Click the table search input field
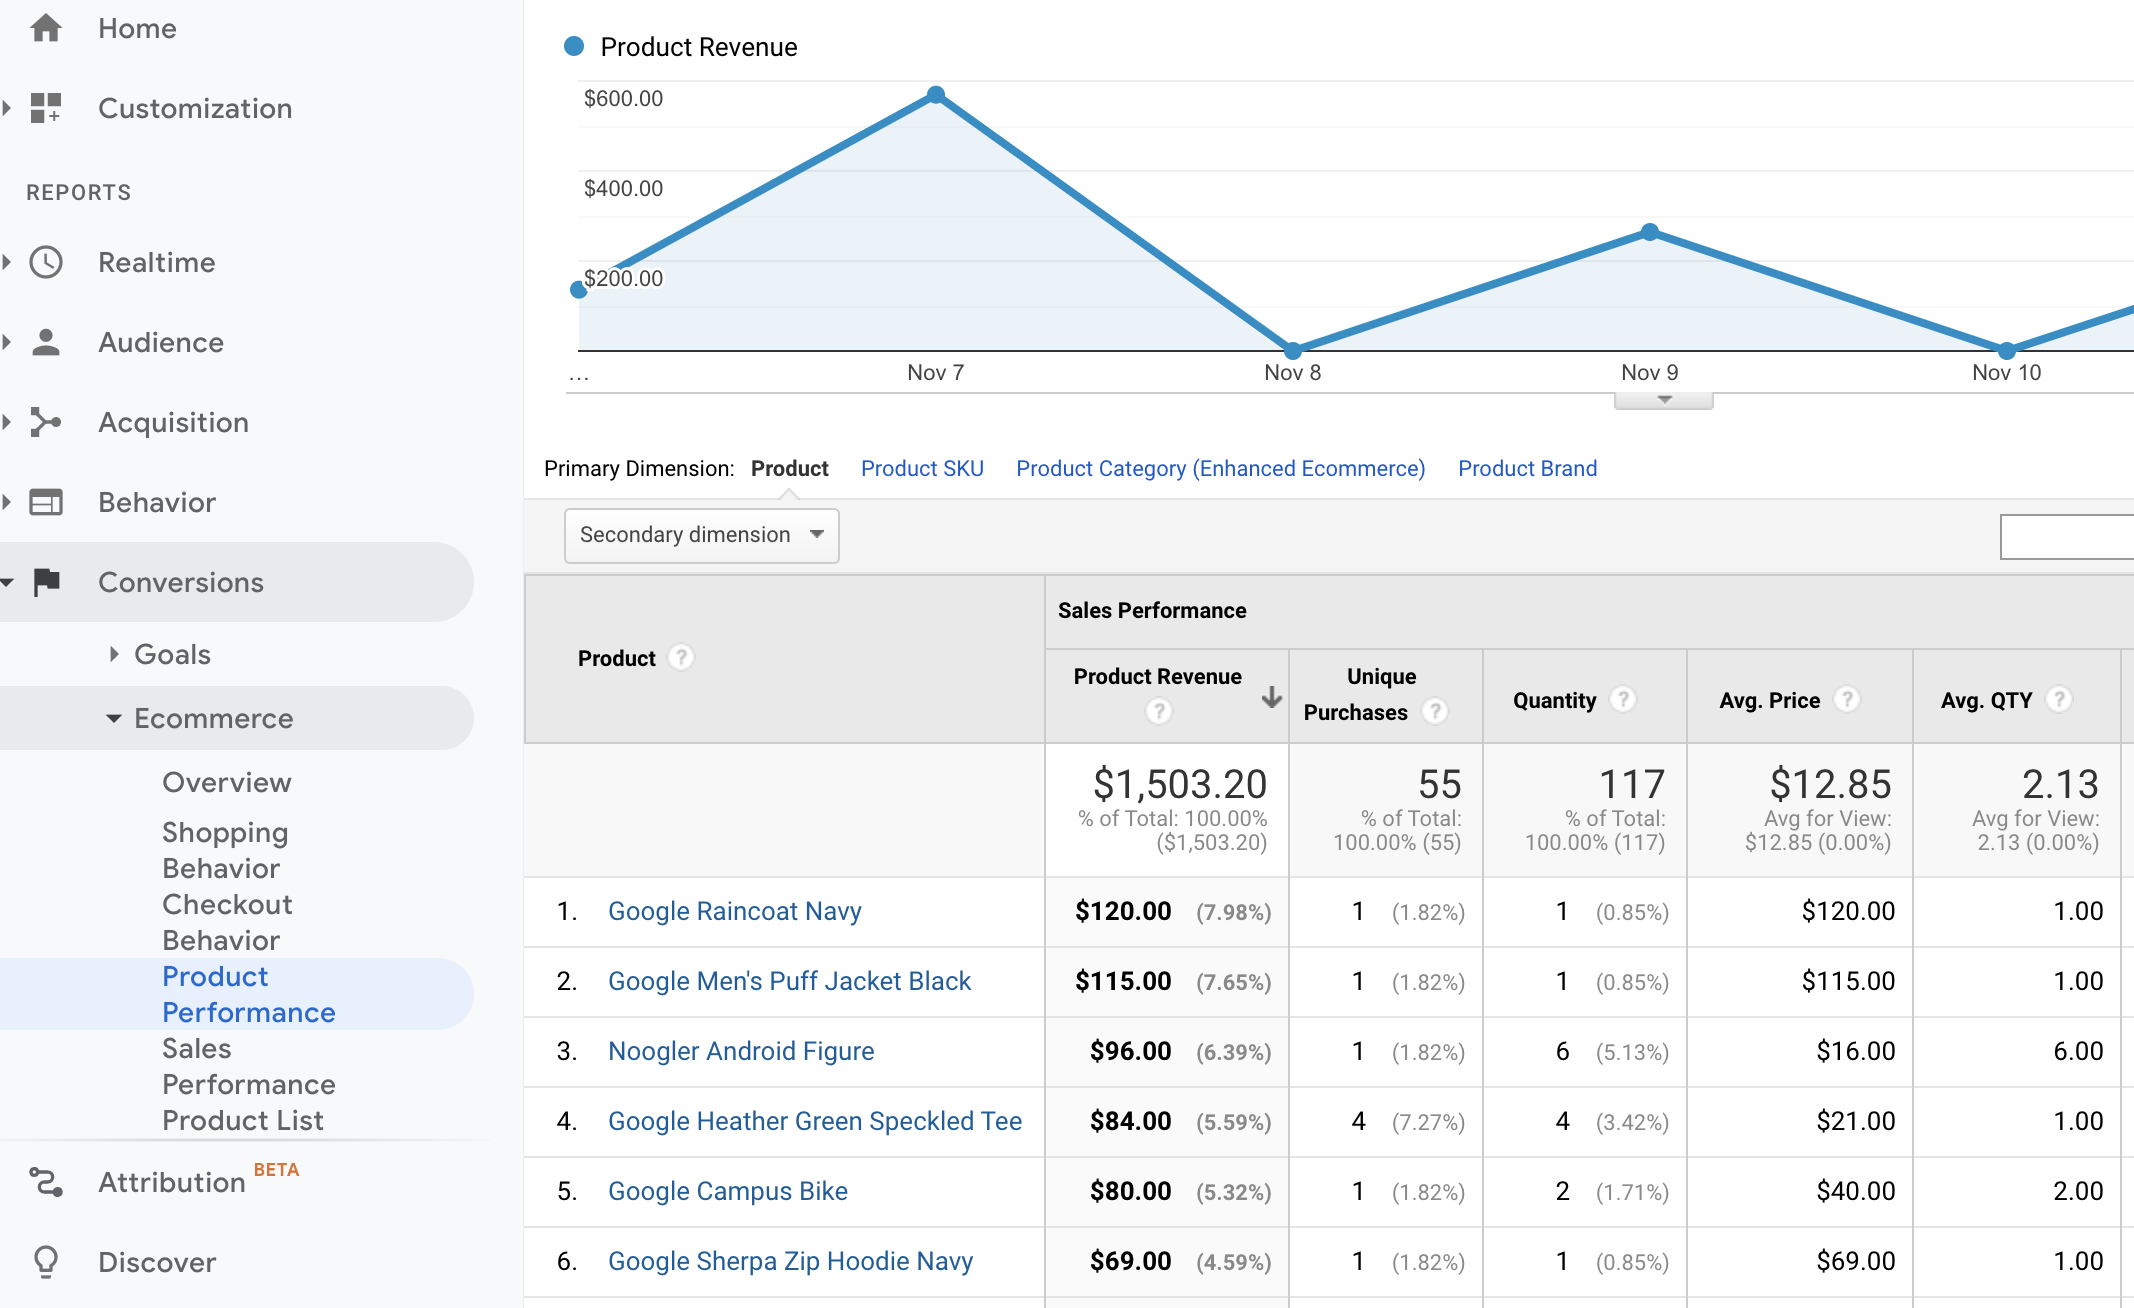This screenshot has height=1308, width=2134. [x=2066, y=537]
